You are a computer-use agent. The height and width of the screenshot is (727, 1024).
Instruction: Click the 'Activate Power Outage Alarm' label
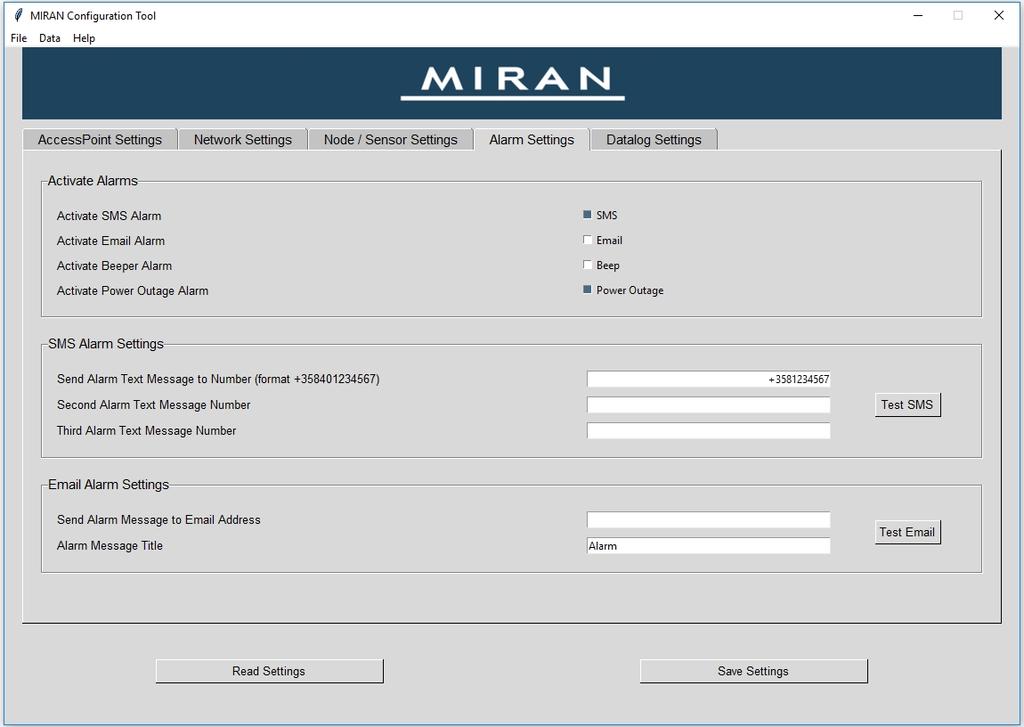(x=133, y=291)
